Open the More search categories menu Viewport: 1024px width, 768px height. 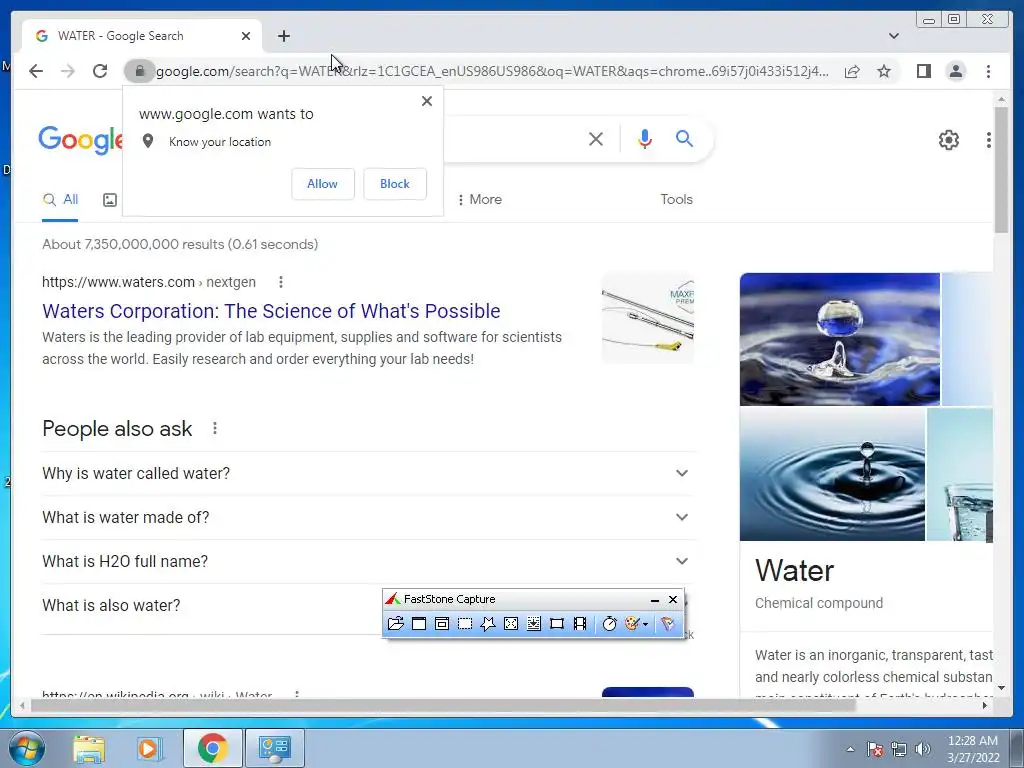click(479, 199)
